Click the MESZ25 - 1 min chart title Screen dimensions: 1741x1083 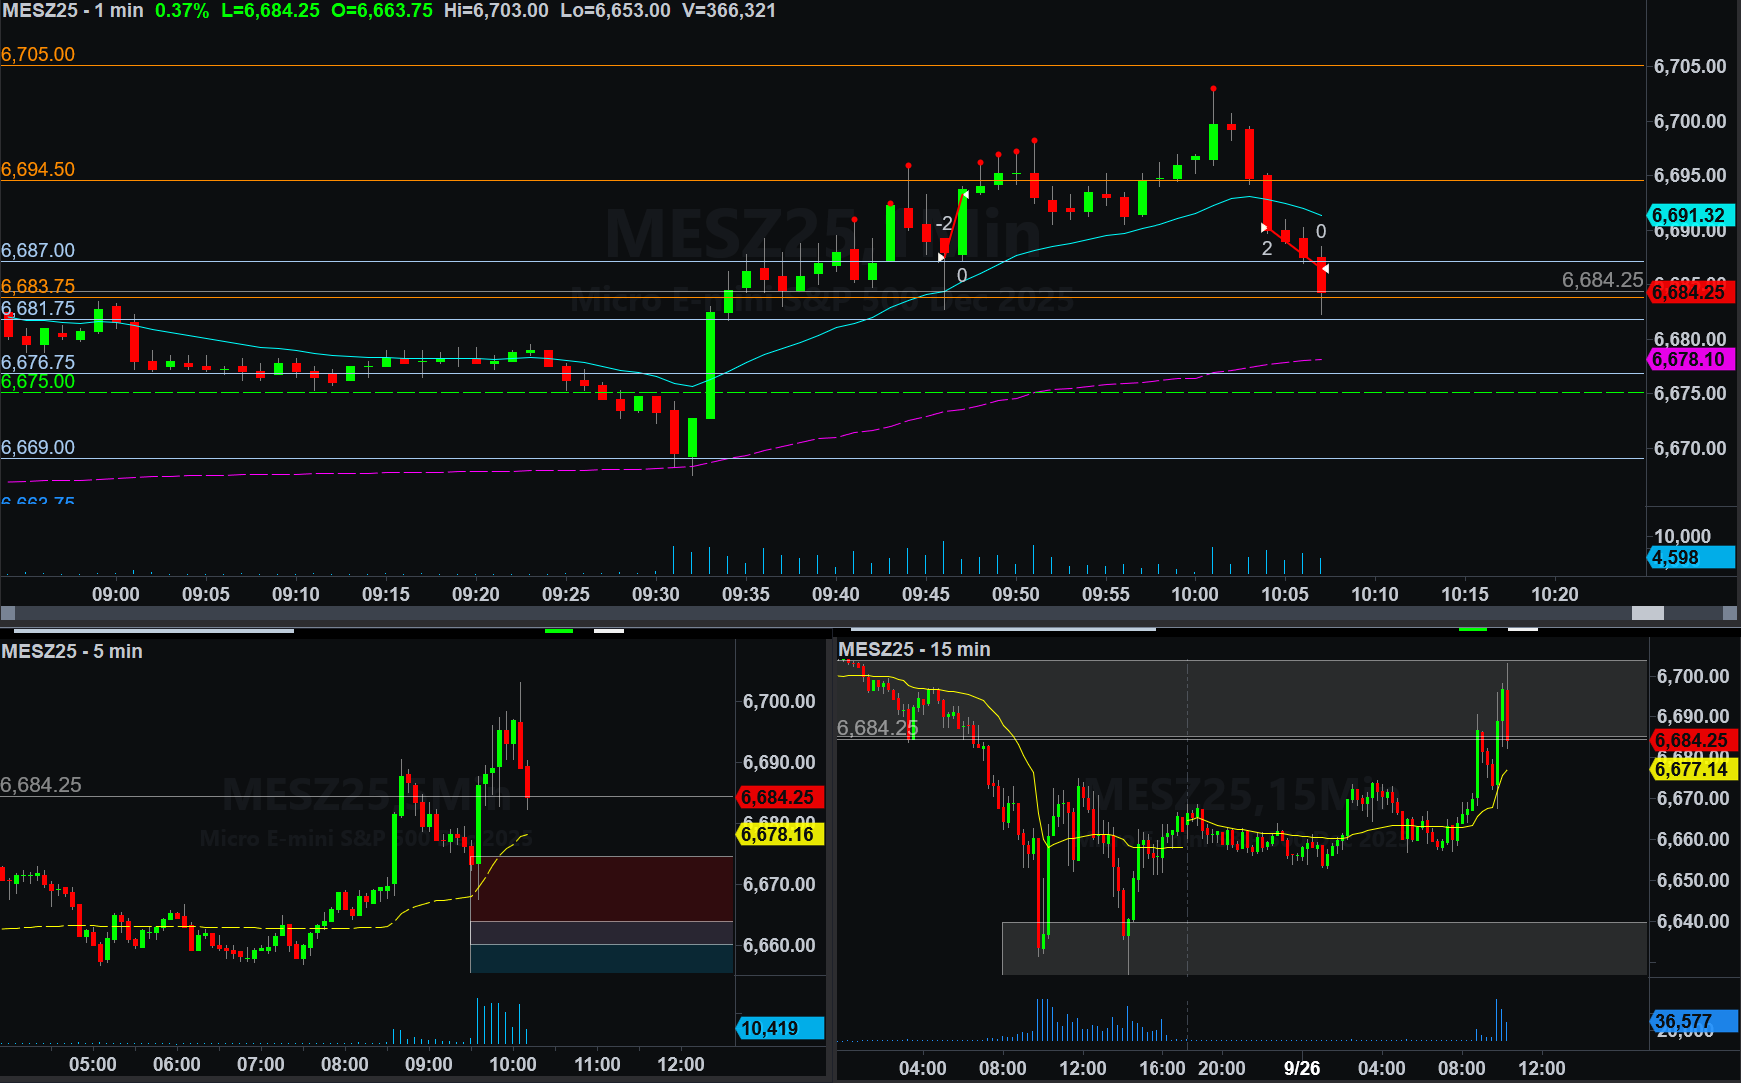pos(72,11)
